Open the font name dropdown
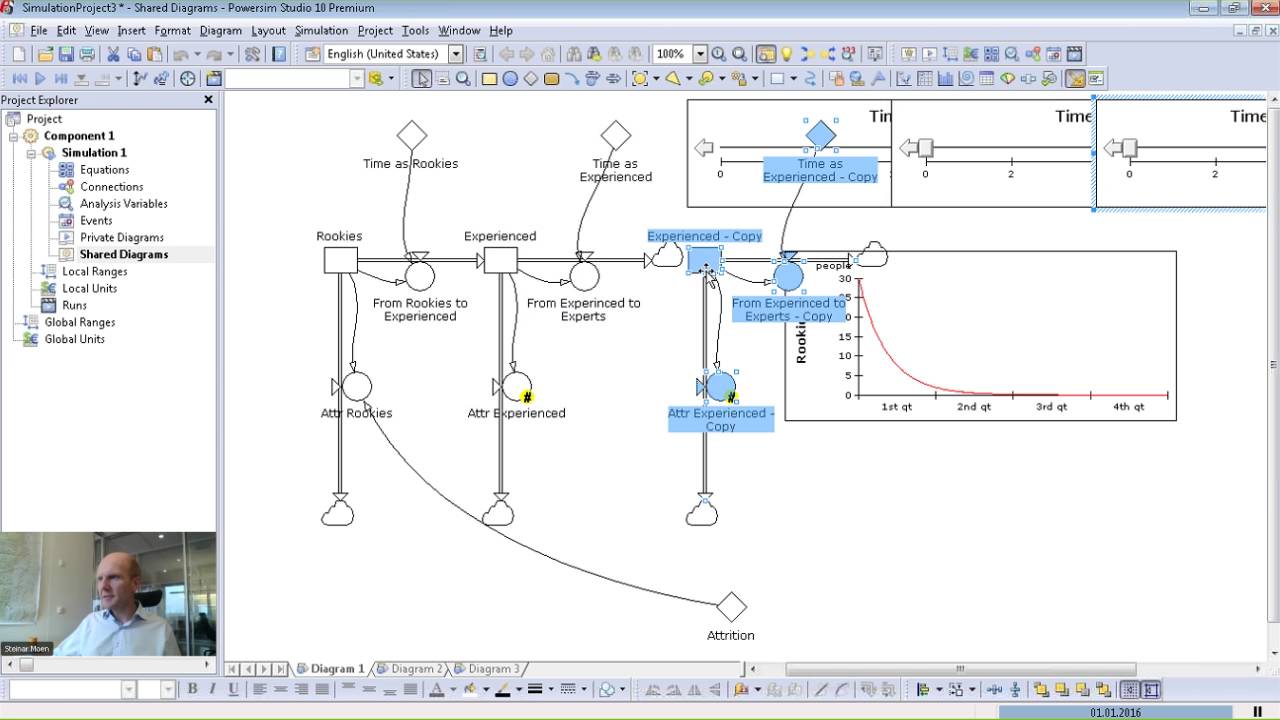This screenshot has width=1280, height=720. [x=128, y=689]
